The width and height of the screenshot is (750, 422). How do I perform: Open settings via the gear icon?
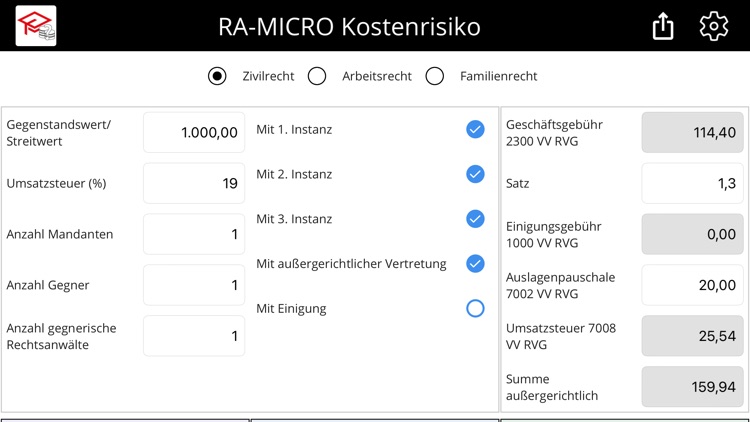(x=714, y=26)
